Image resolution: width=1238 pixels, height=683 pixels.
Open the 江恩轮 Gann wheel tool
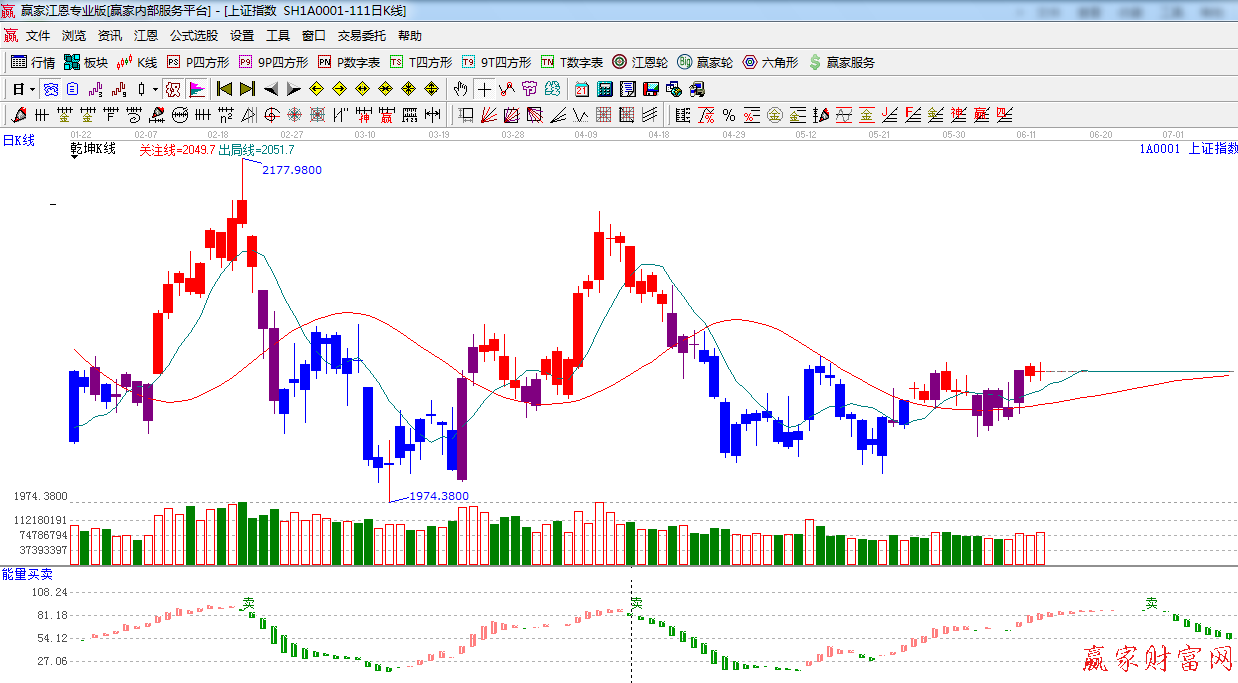(x=640, y=62)
